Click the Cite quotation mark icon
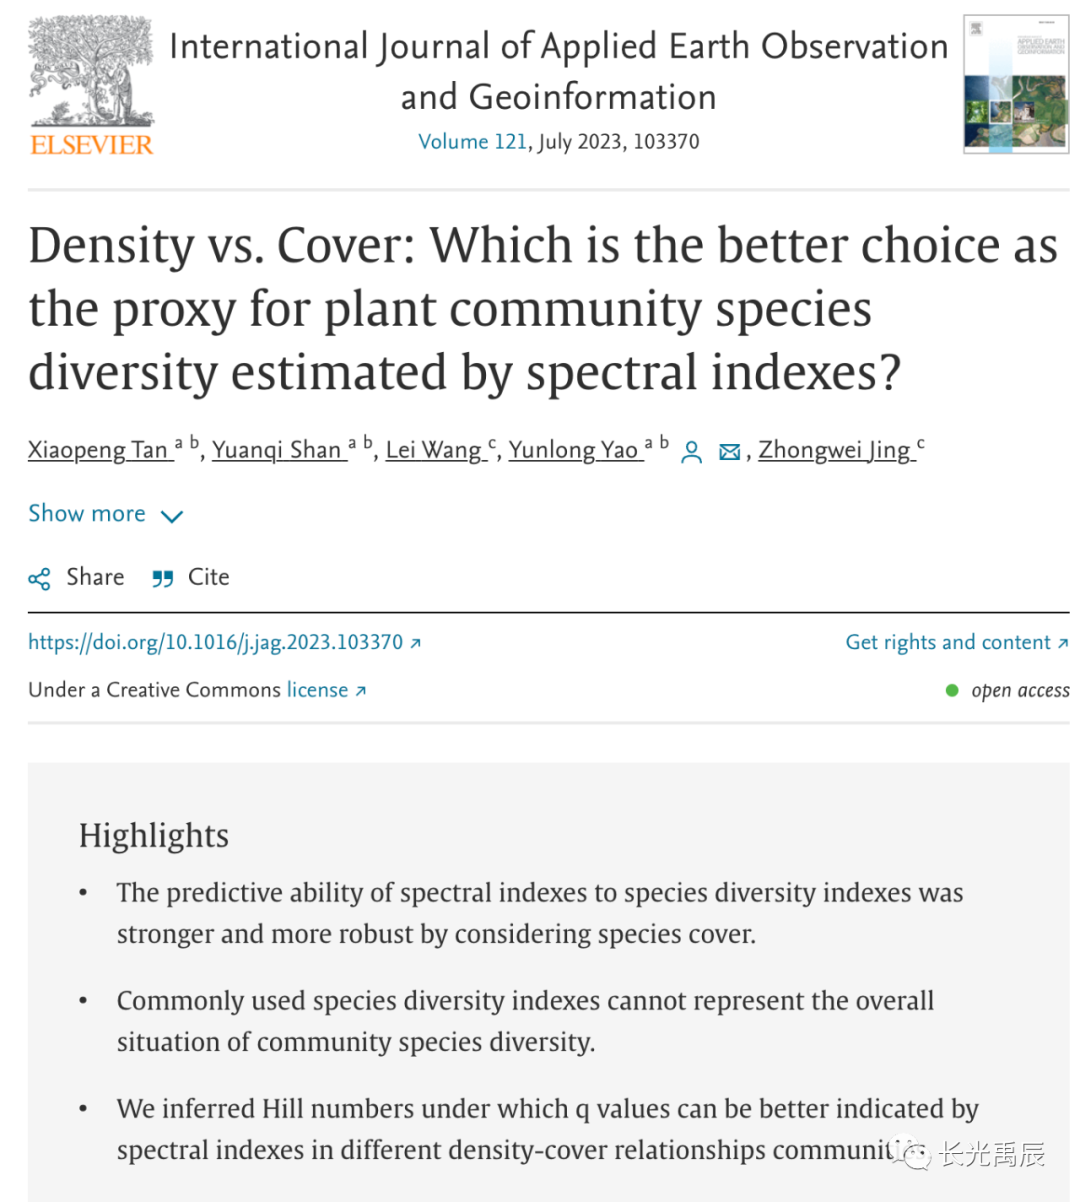Viewport: 1080px width, 1202px height. pos(162,579)
